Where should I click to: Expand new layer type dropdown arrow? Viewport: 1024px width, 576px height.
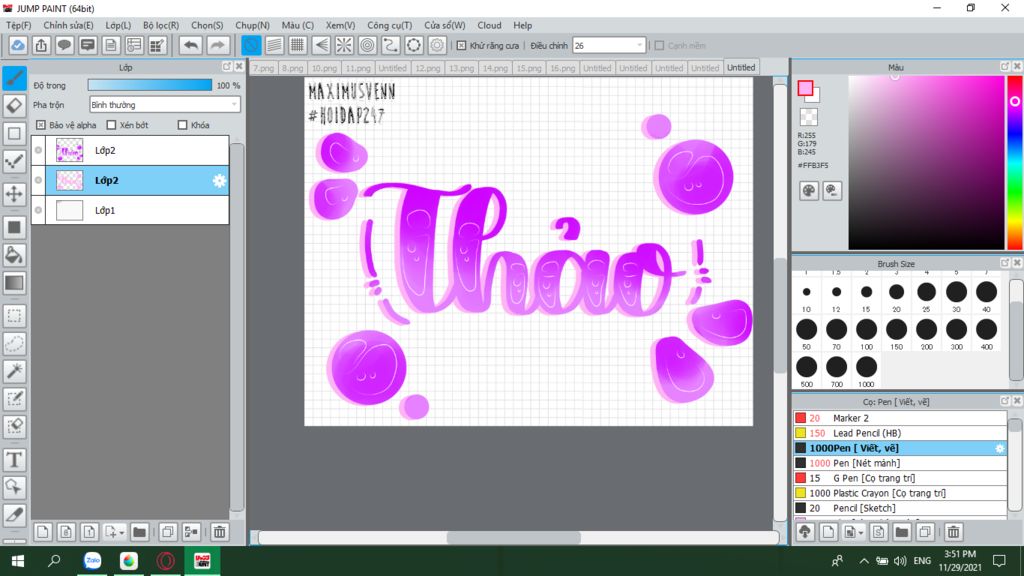click(121, 533)
